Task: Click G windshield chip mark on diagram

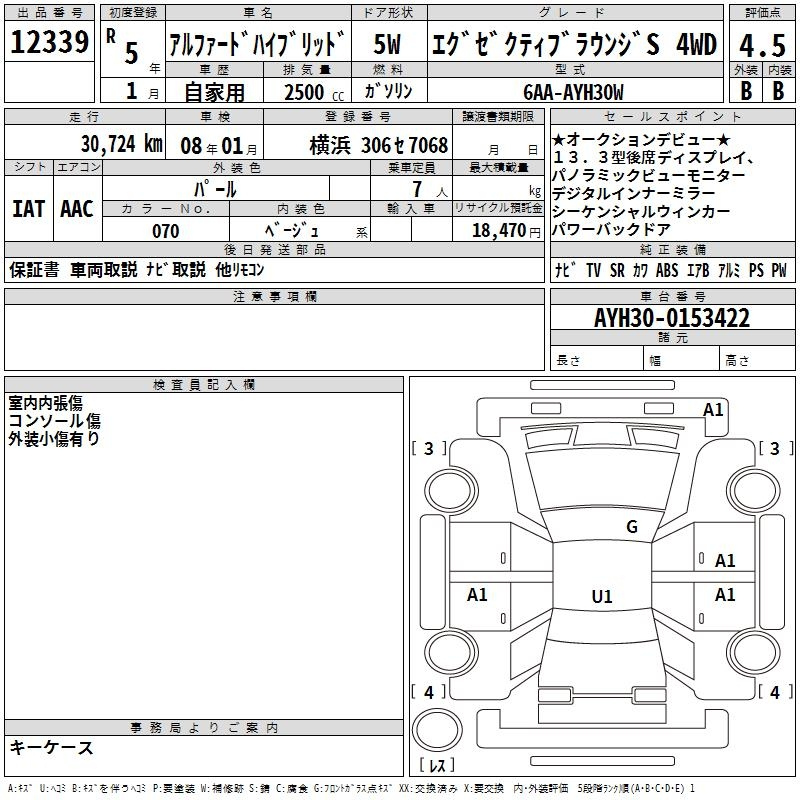Action: coord(632,527)
